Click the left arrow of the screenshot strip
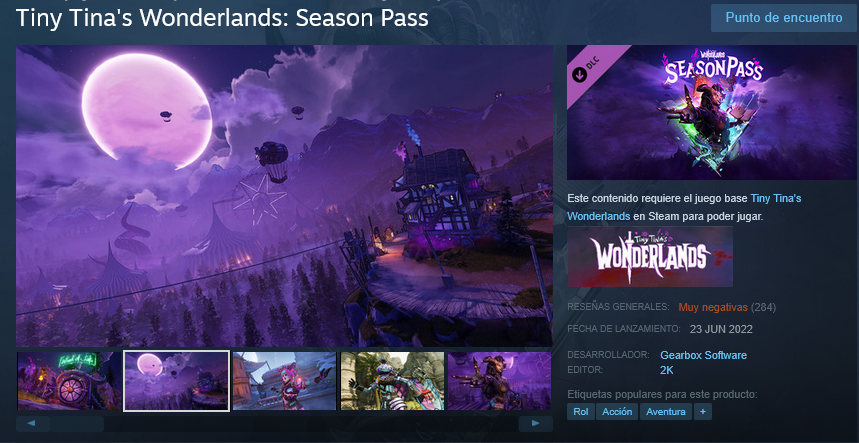Screen dimensions: 859x443 pyautogui.click(x=32, y=424)
